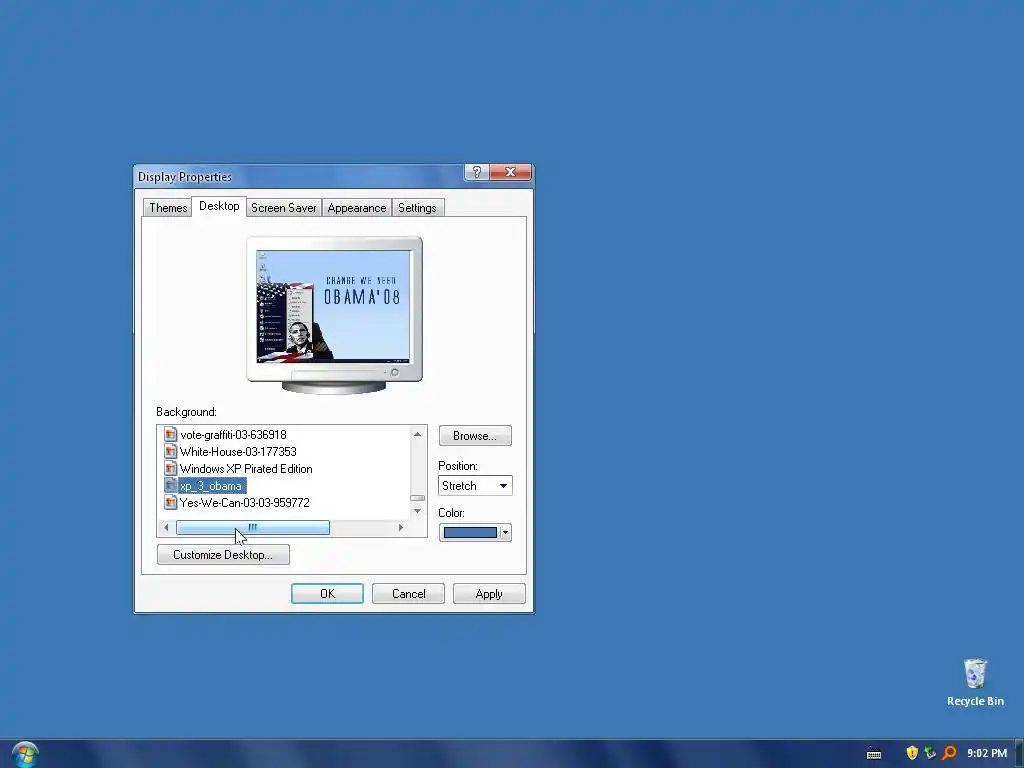Open the Screen Saver tab
The width and height of the screenshot is (1024, 768).
pos(283,208)
